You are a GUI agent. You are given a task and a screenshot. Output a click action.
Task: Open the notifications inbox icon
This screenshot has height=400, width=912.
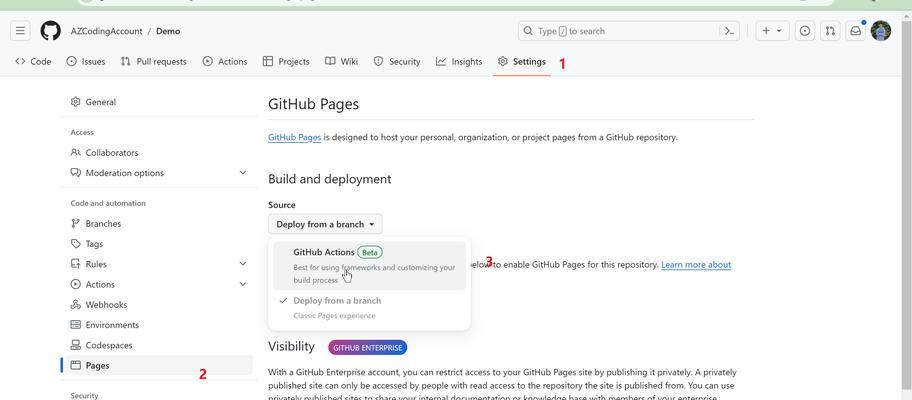tap(856, 31)
